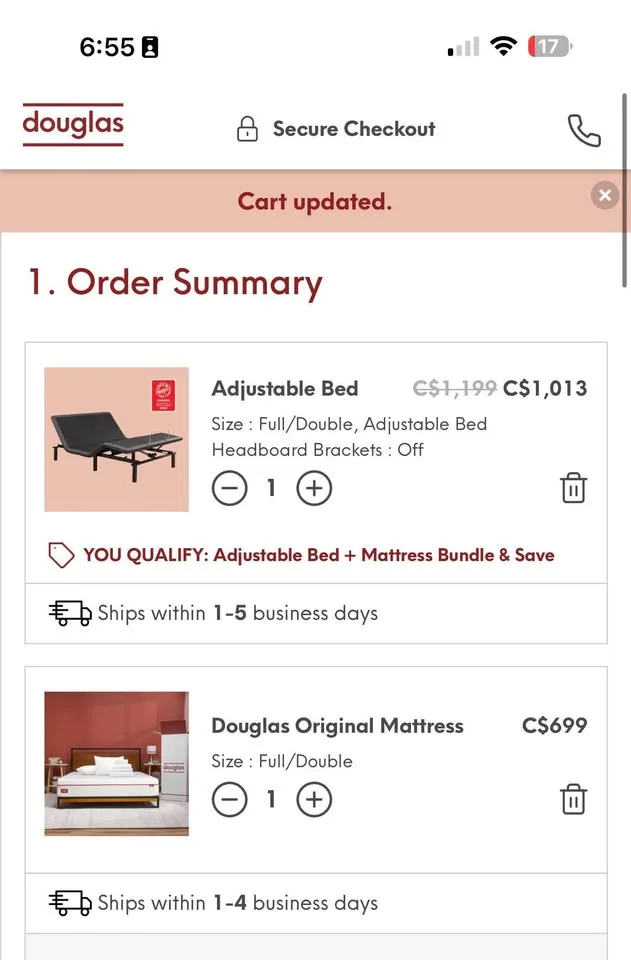
Task: Delete Douglas Original Mattress via trash icon
Action: coord(572,799)
